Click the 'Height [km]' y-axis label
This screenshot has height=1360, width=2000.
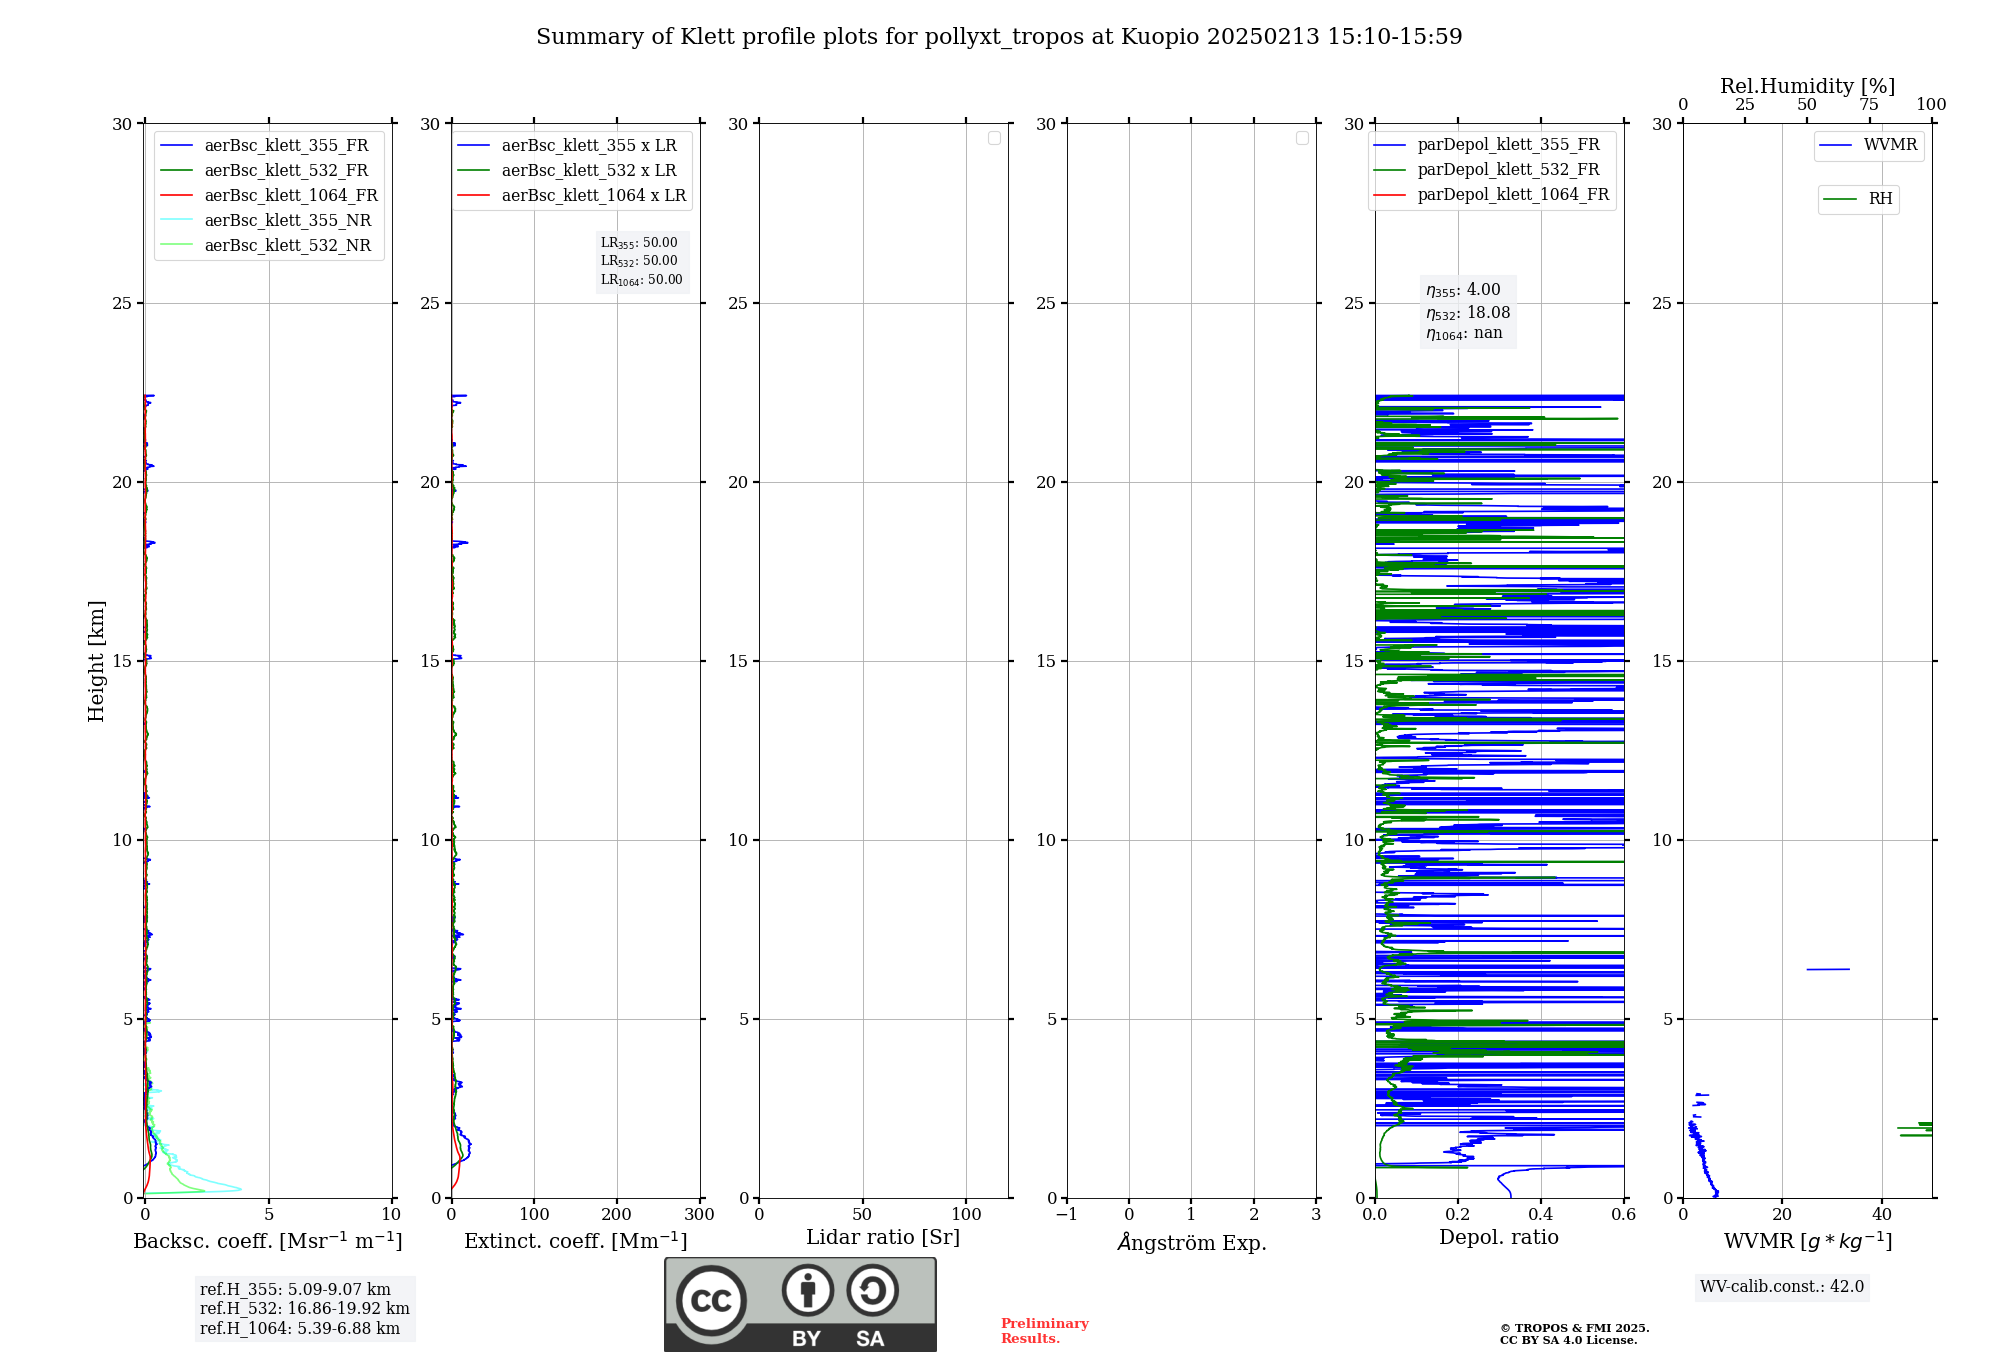click(x=96, y=661)
